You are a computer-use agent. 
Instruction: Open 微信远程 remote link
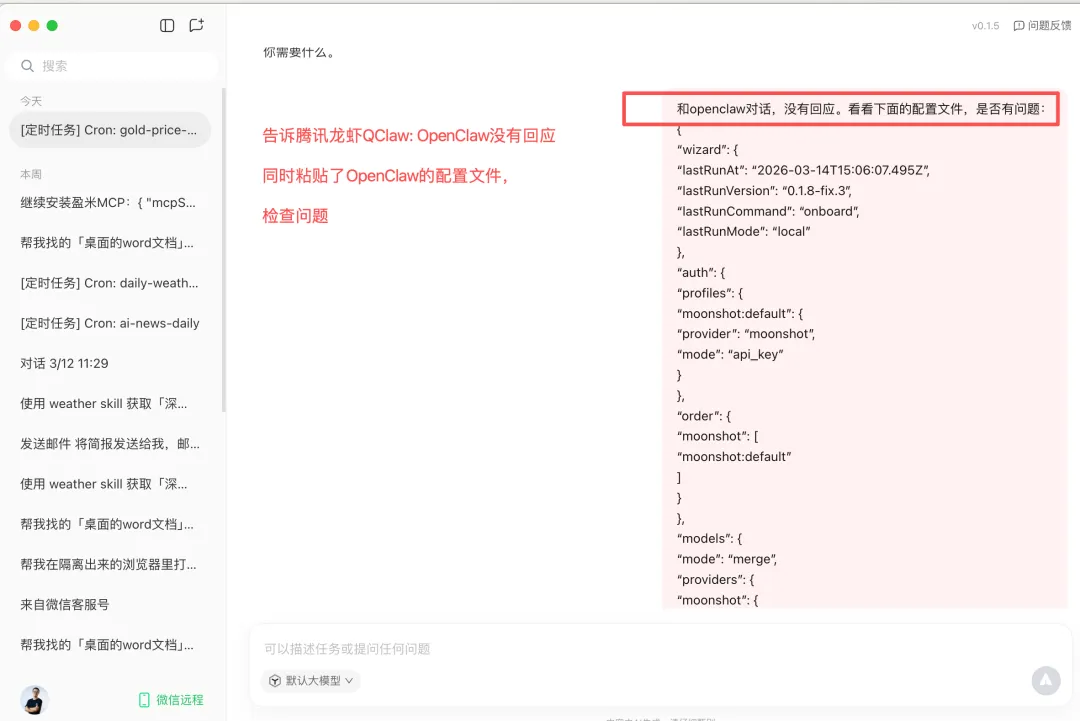tap(172, 700)
